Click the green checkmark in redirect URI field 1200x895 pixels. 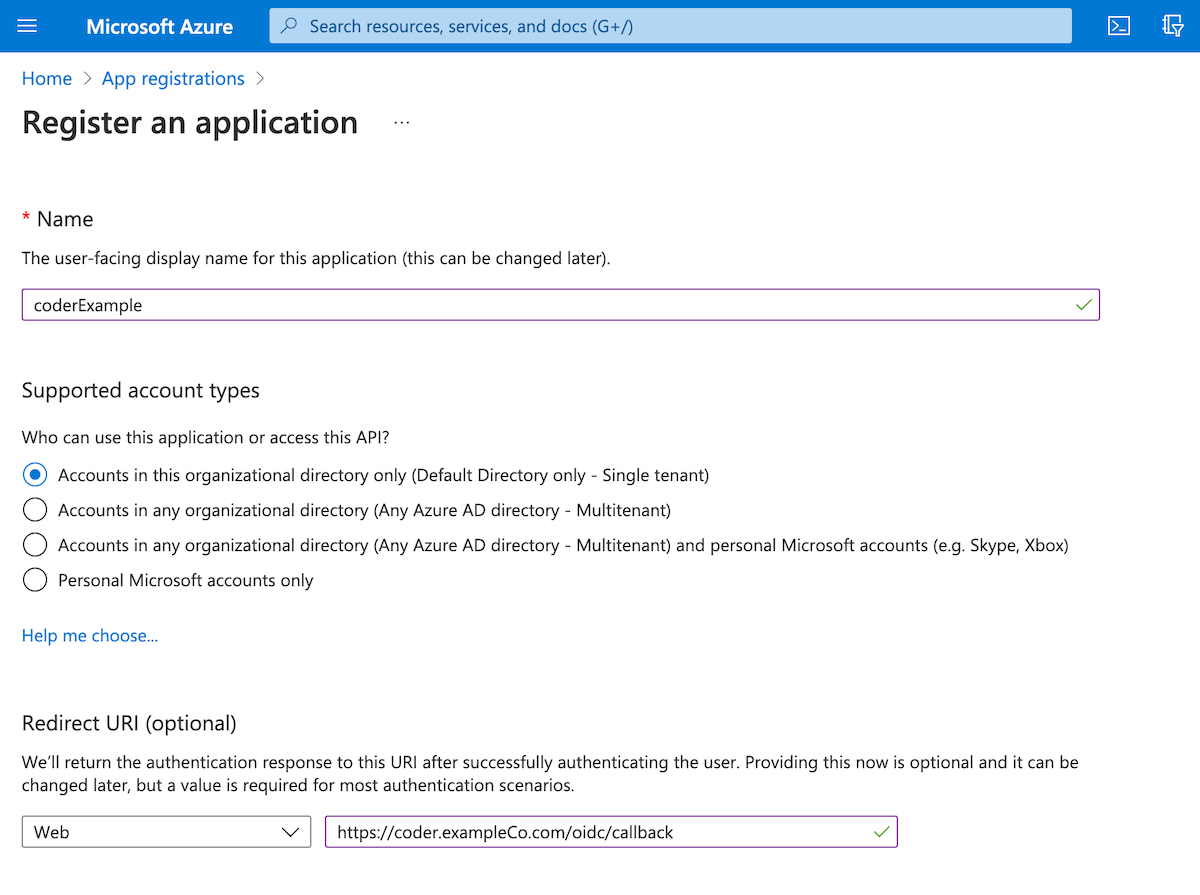pyautogui.click(x=881, y=832)
